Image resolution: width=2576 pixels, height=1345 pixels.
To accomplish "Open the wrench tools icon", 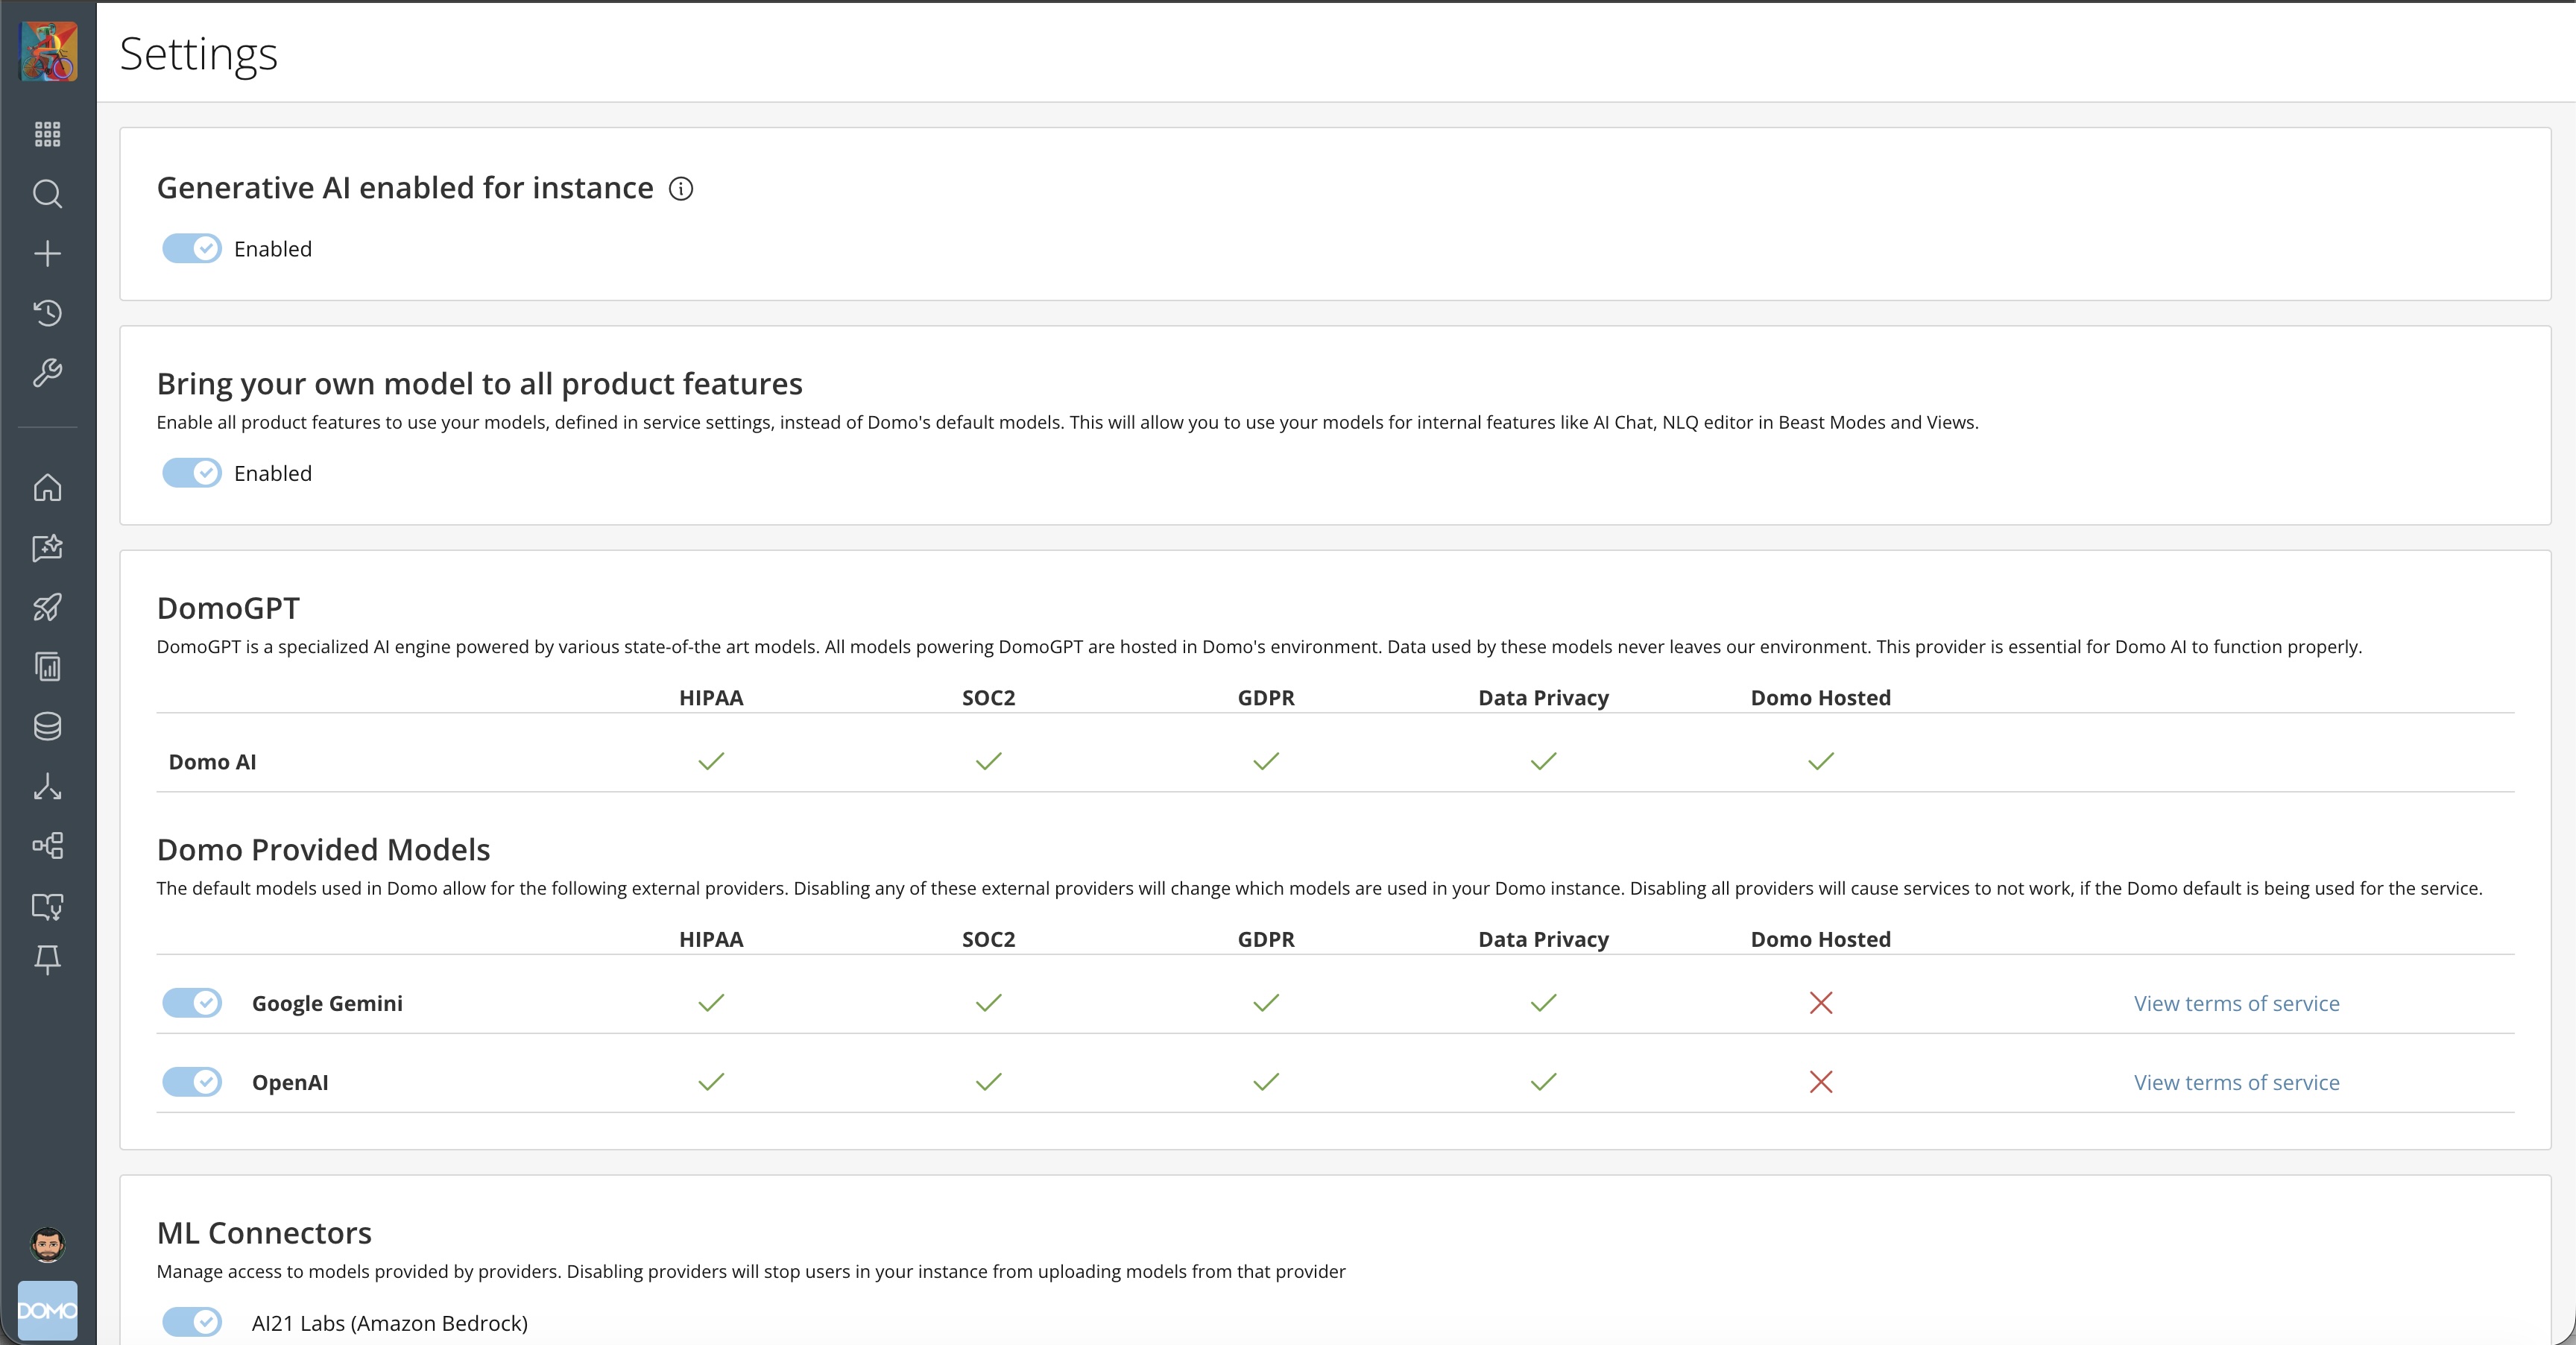I will (48, 373).
